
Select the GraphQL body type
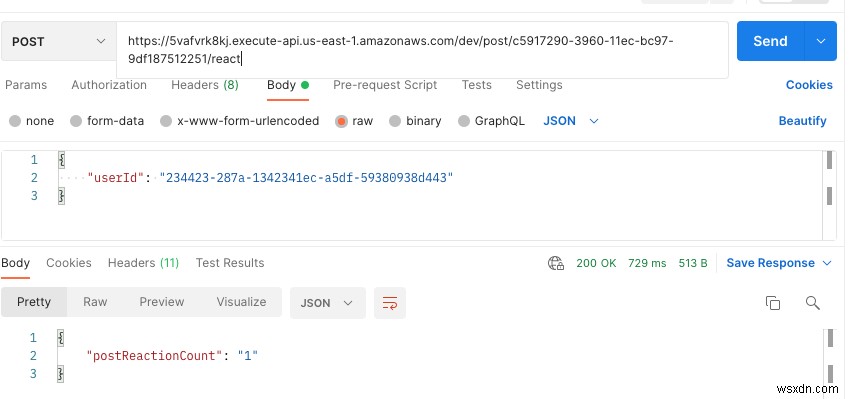(491, 121)
